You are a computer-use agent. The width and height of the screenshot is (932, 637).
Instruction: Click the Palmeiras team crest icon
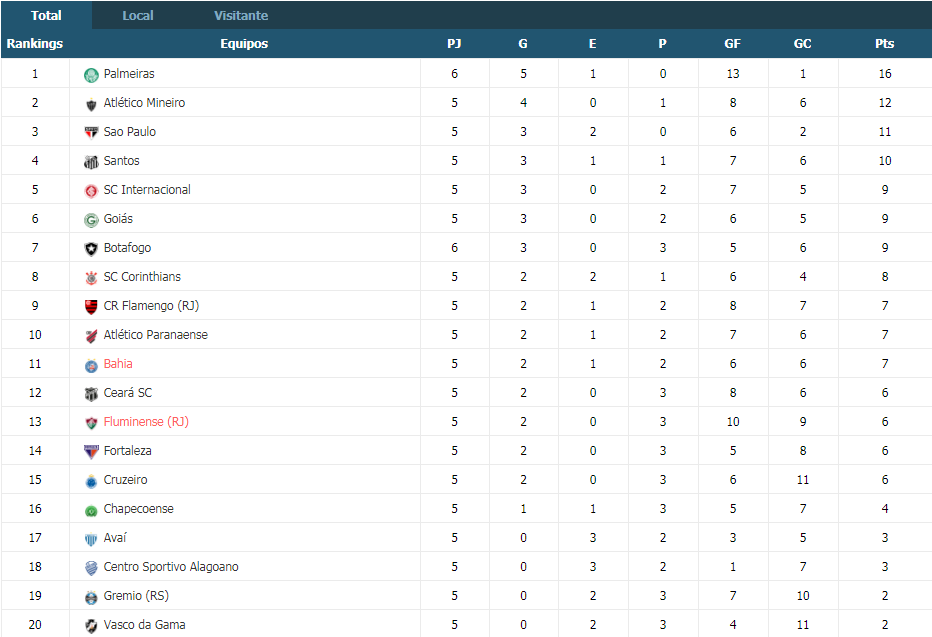point(91,75)
